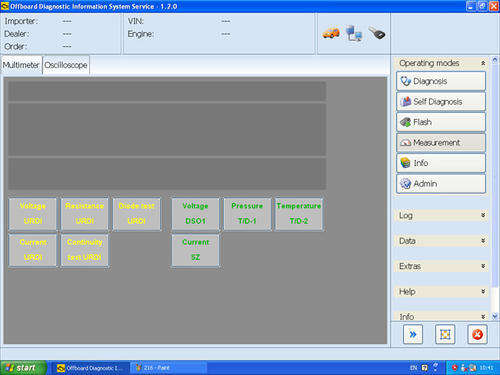Expand the Log section

(x=441, y=215)
